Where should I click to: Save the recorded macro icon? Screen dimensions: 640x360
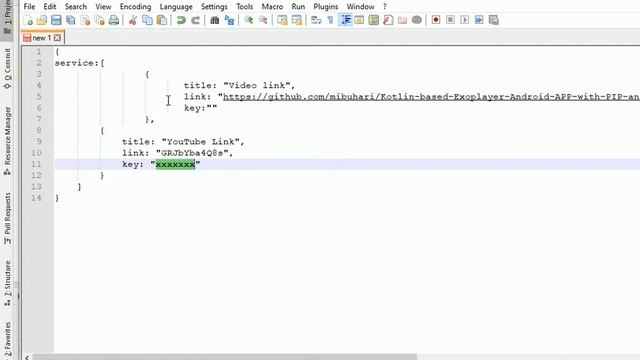(x=493, y=20)
